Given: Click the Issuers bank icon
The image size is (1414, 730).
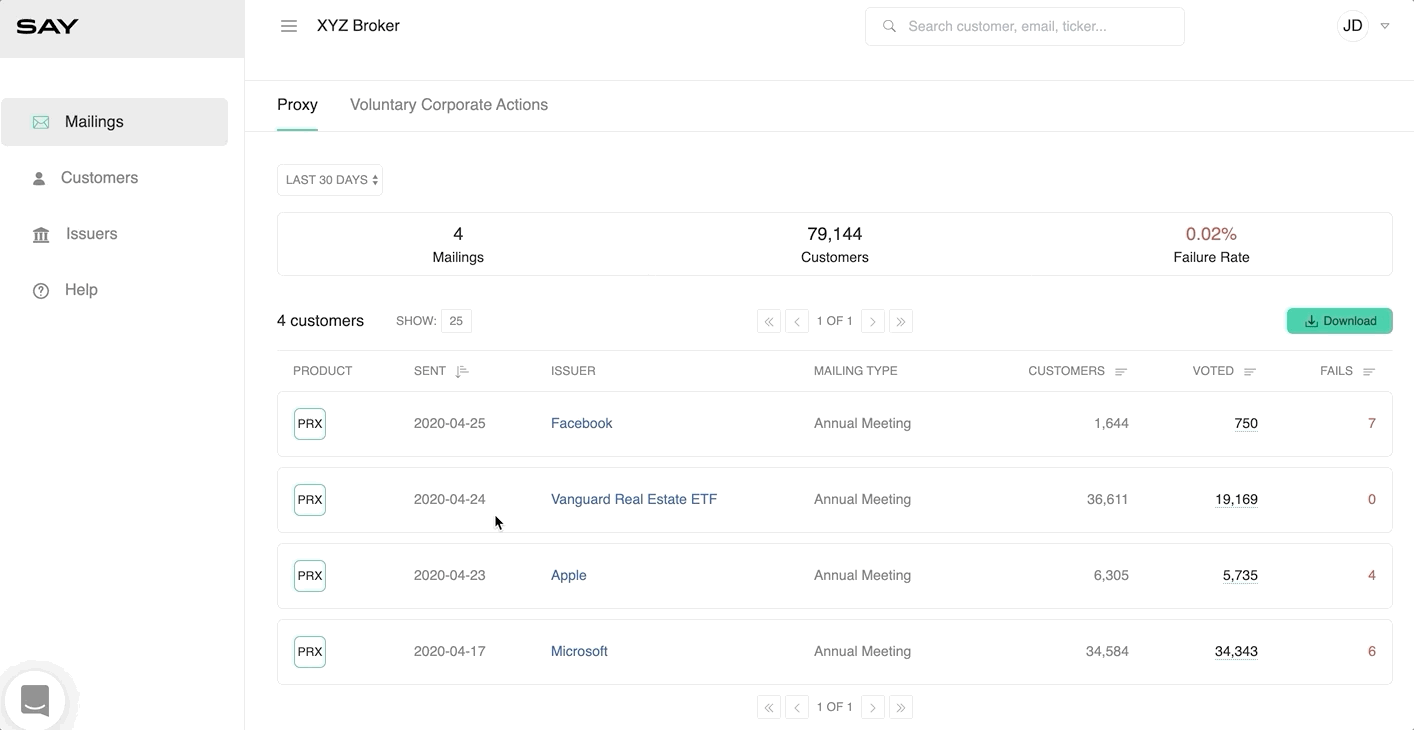Looking at the screenshot, I should 41,234.
